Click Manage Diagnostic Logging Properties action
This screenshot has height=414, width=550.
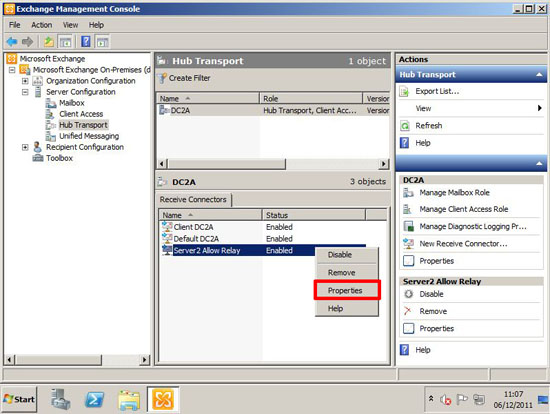click(473, 227)
